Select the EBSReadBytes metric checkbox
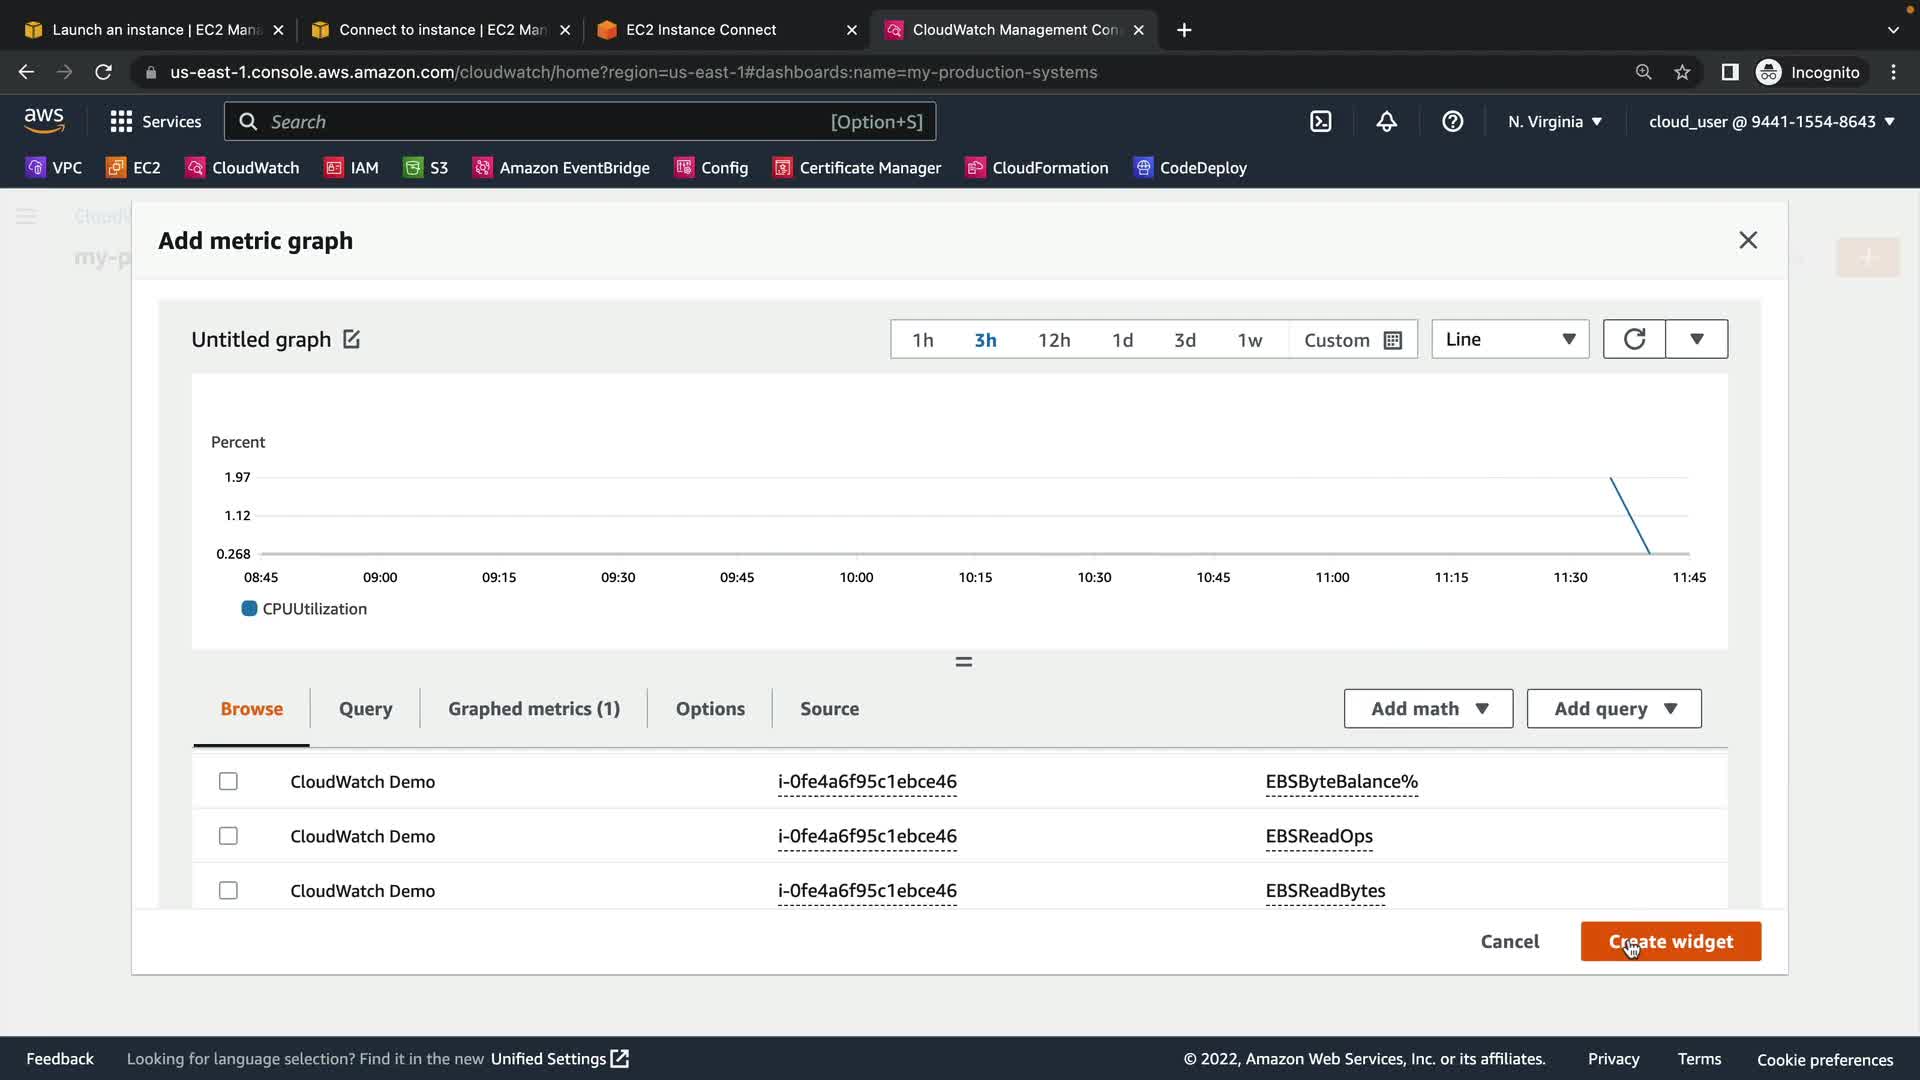Image resolution: width=1920 pixels, height=1080 pixels. click(228, 890)
